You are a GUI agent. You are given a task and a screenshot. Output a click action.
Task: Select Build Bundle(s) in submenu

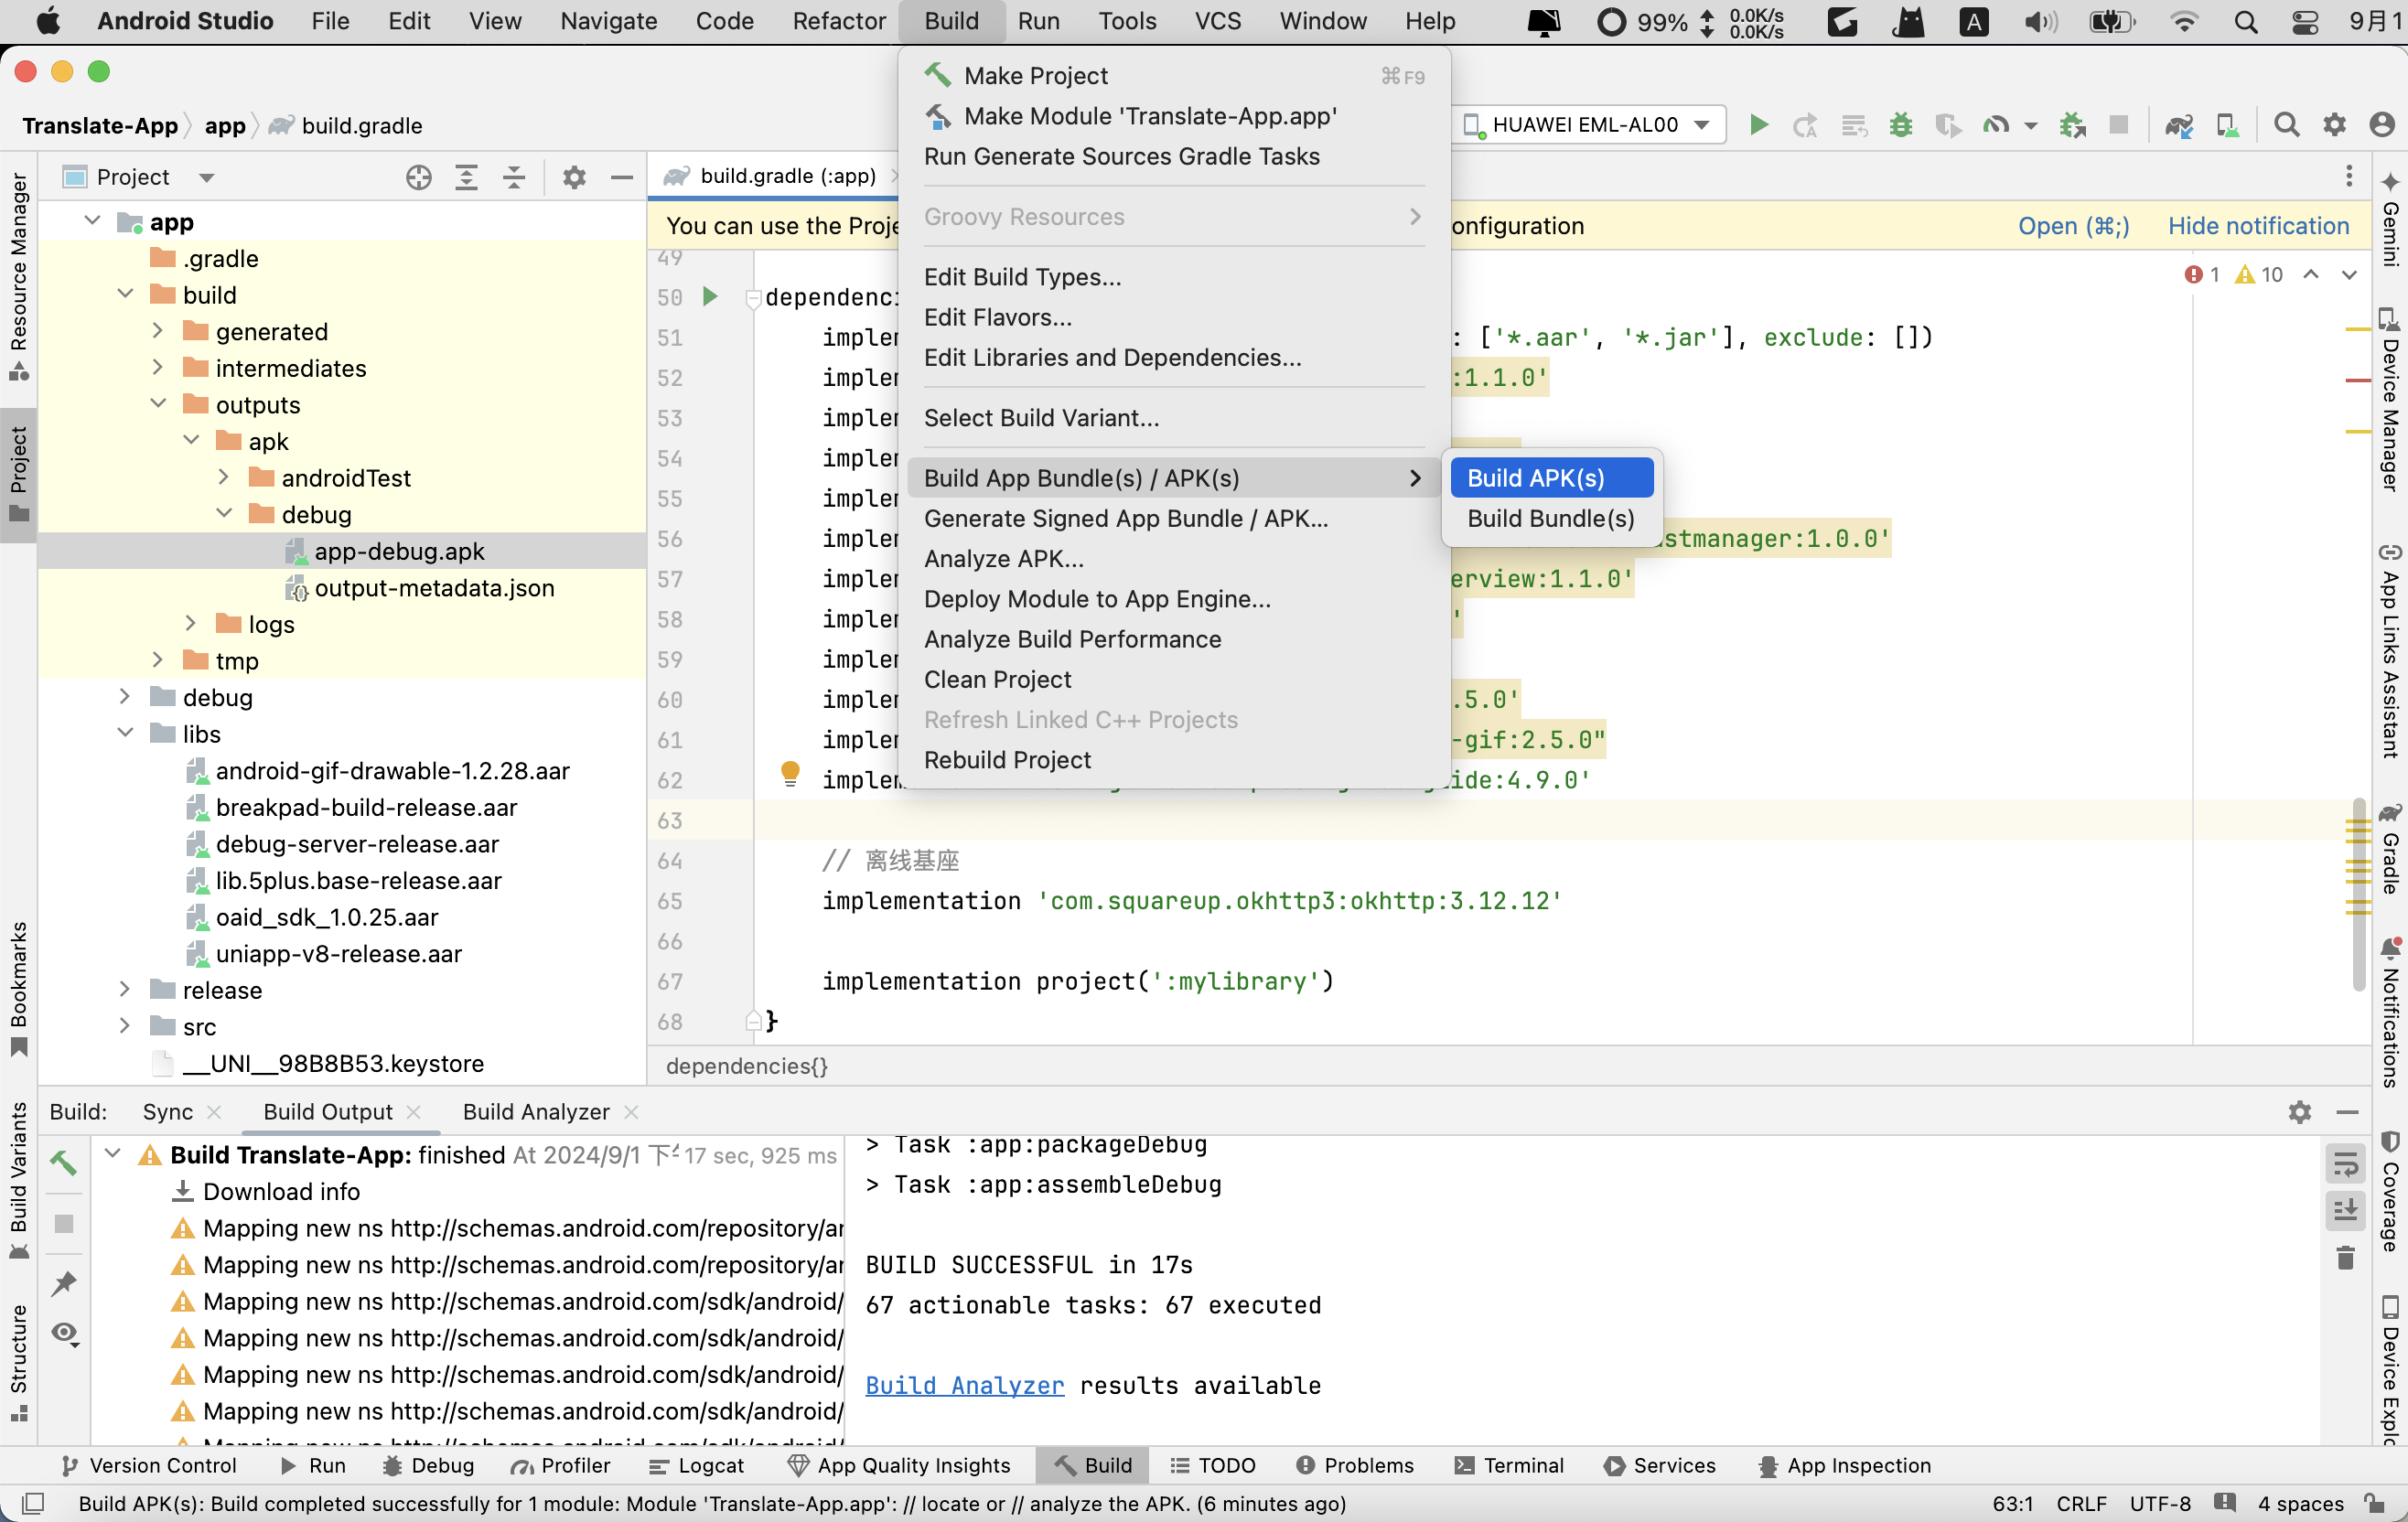[1551, 518]
